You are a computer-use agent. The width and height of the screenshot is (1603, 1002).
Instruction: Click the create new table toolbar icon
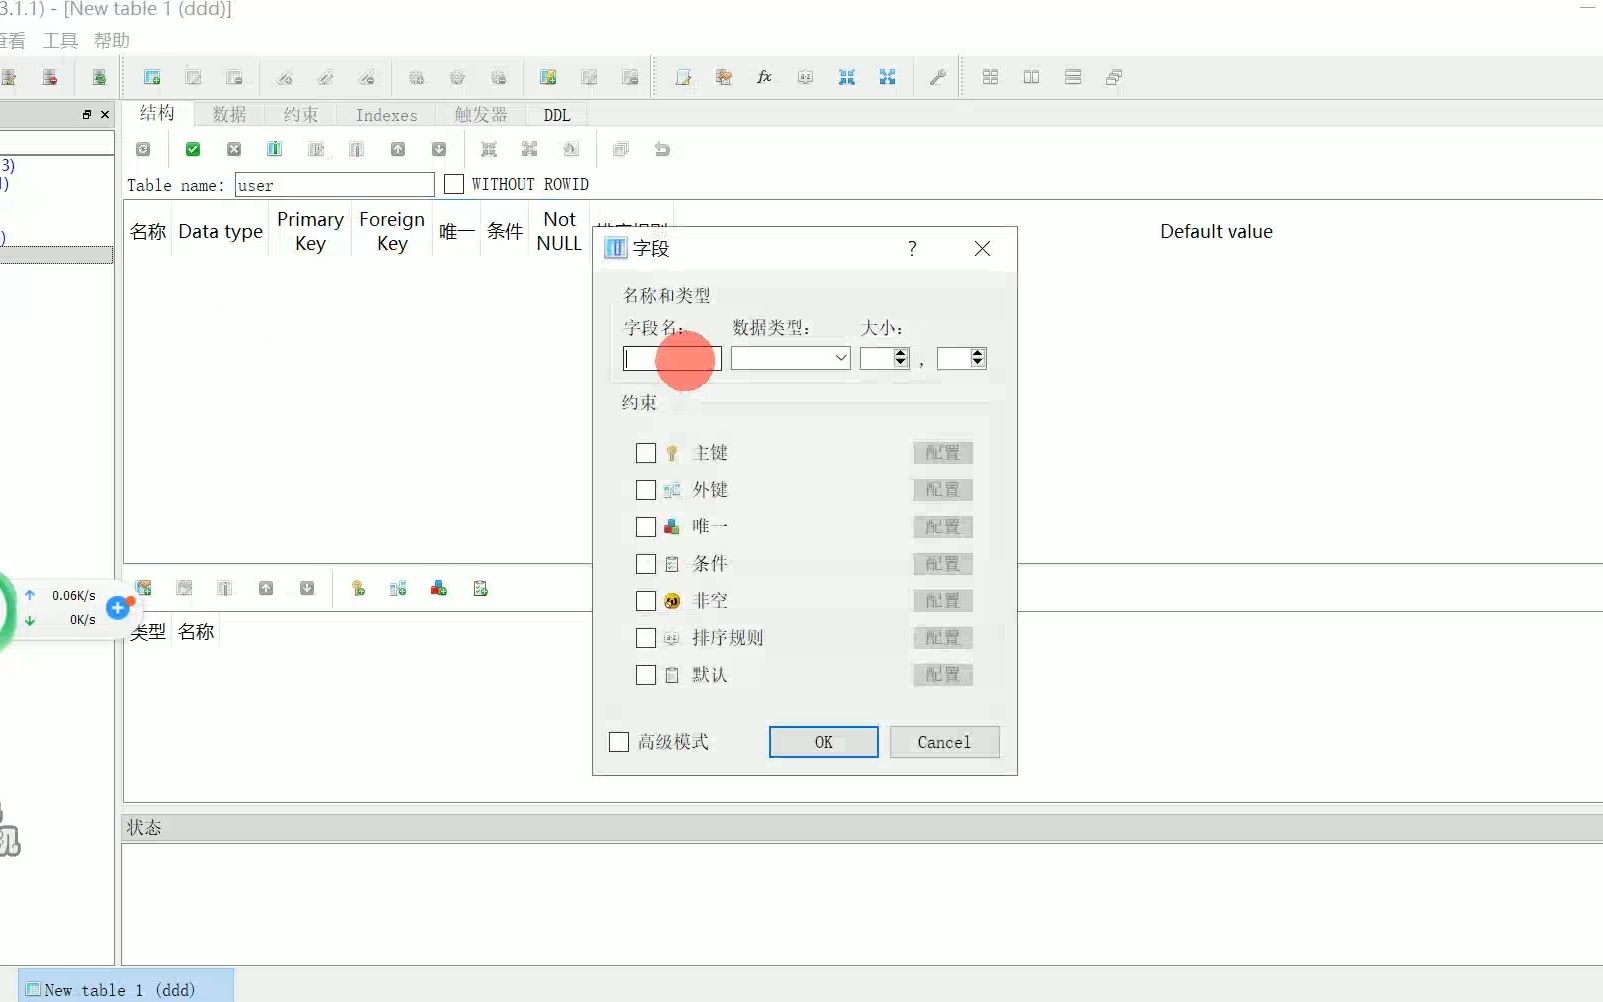click(x=152, y=77)
